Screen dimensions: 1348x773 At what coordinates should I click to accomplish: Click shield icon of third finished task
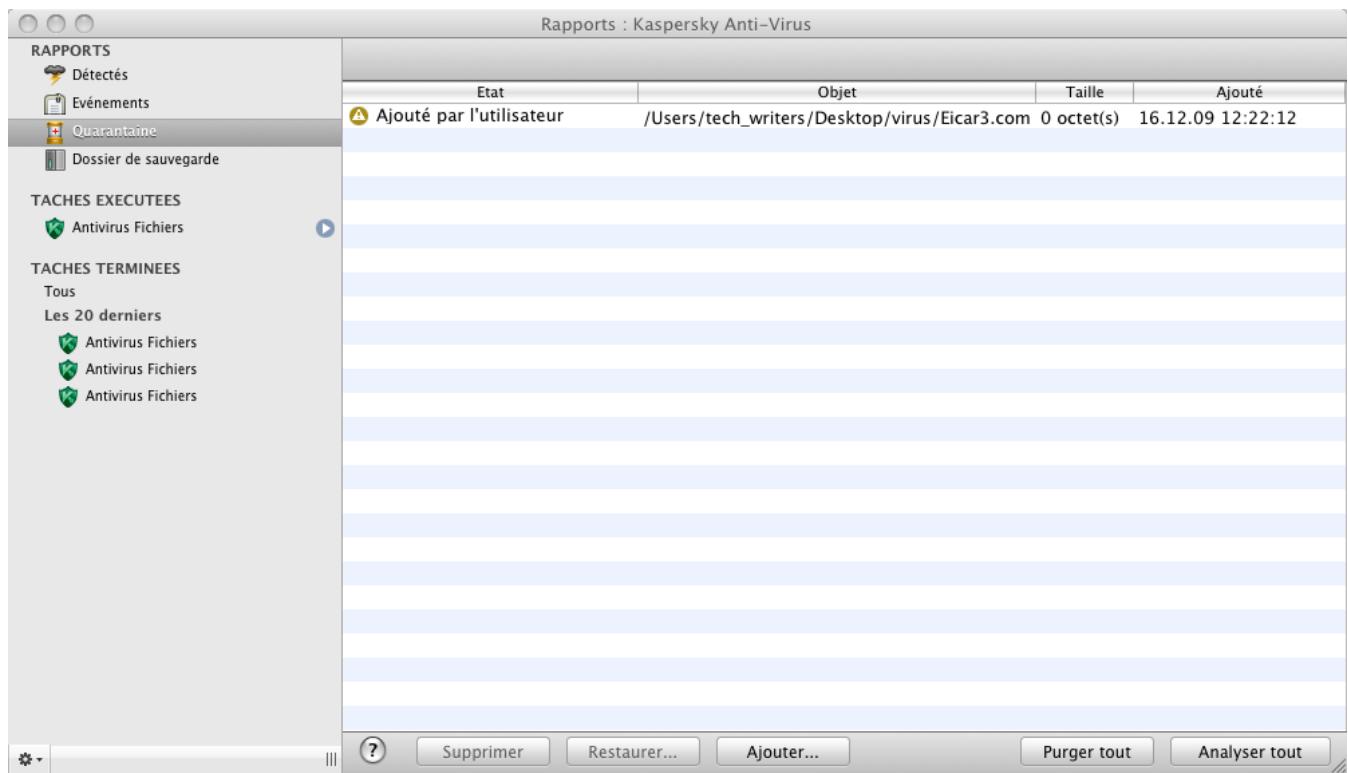[x=68, y=396]
